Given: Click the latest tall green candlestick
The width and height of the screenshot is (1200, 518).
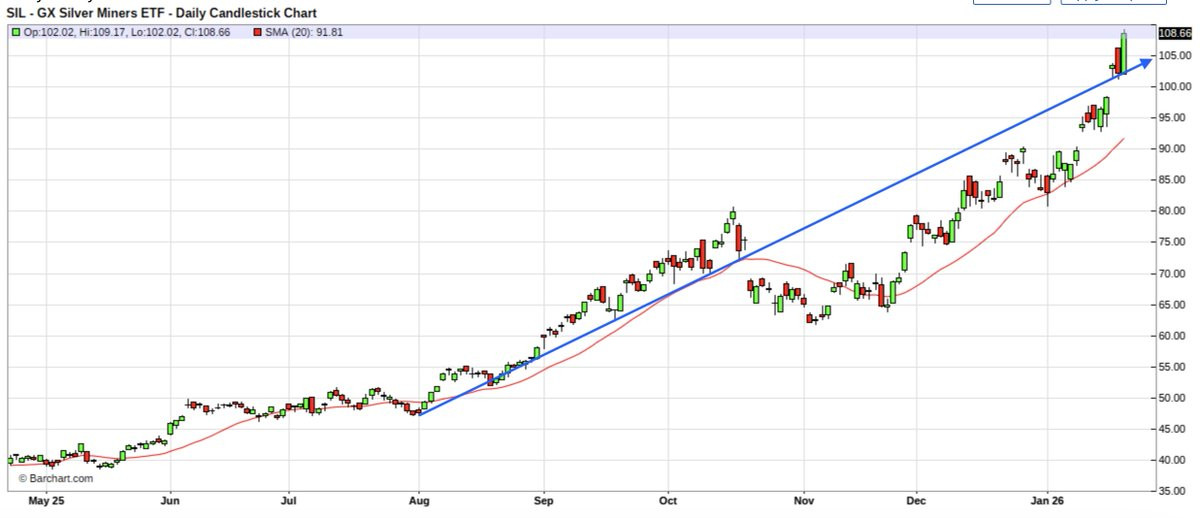Looking at the screenshot, I should click(x=1125, y=53).
